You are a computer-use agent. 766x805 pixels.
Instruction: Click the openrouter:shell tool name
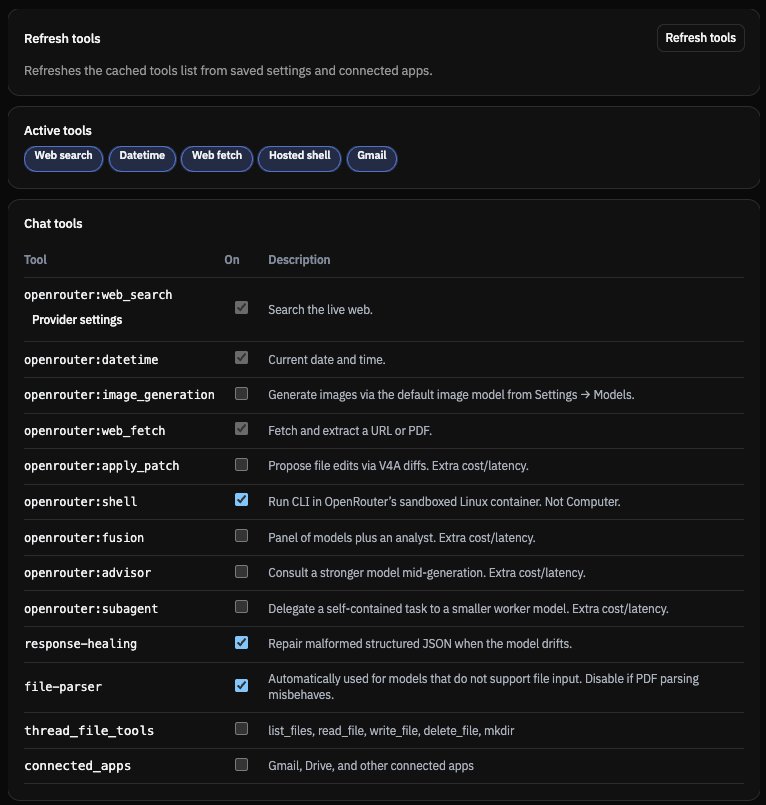[x=81, y=502]
